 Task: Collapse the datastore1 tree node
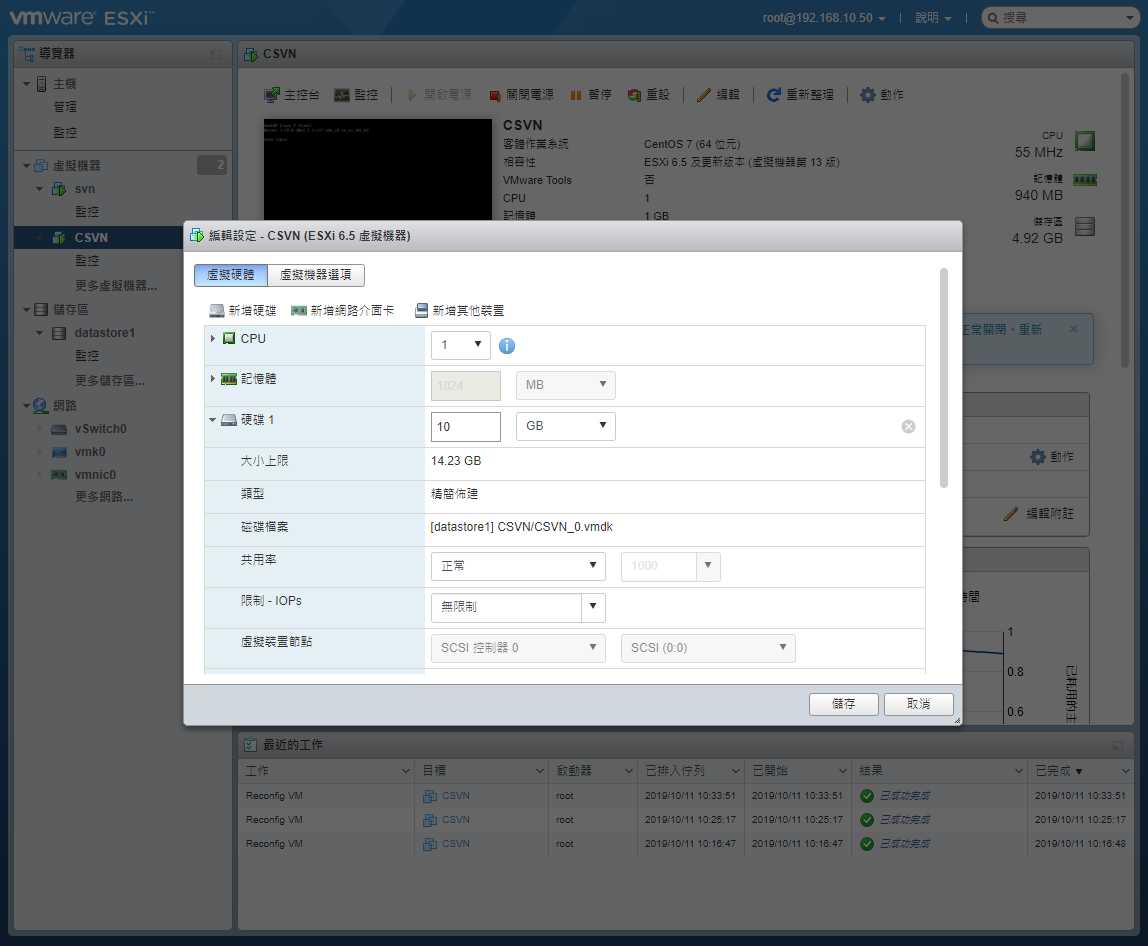click(40, 333)
